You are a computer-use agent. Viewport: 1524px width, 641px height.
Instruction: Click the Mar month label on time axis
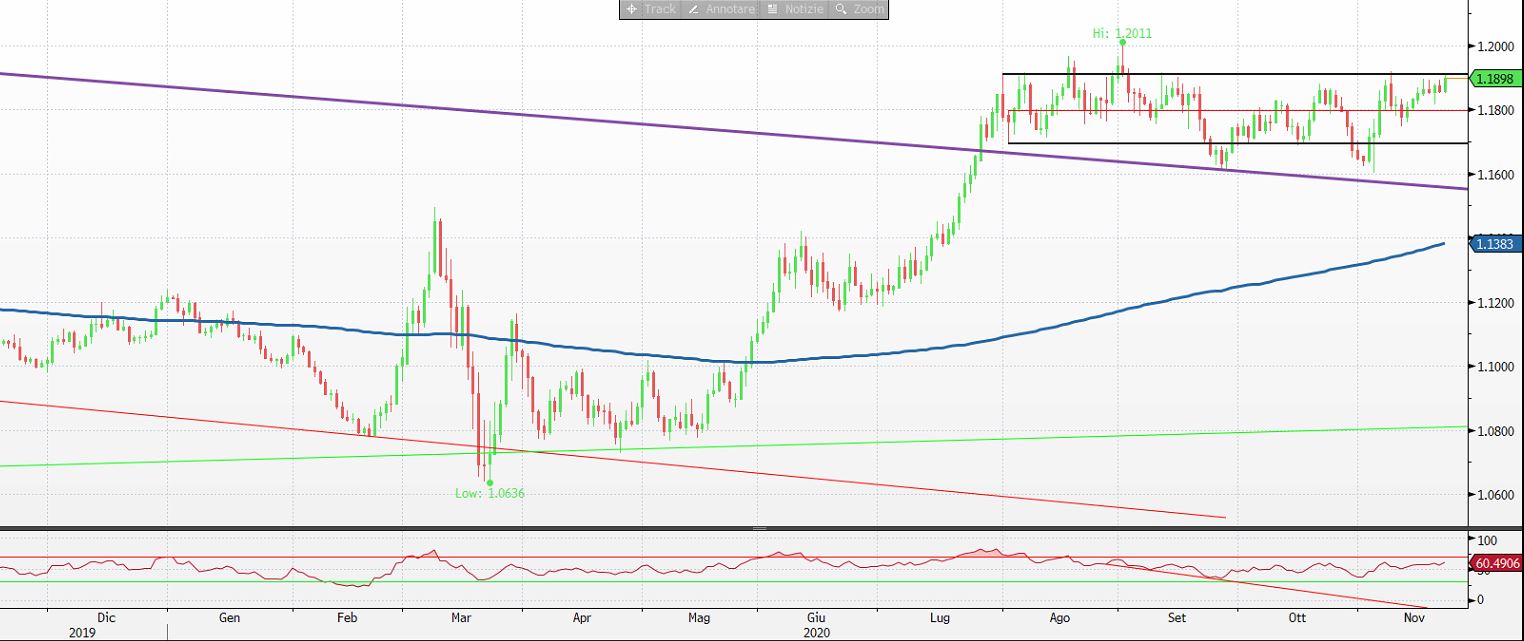pos(462,618)
